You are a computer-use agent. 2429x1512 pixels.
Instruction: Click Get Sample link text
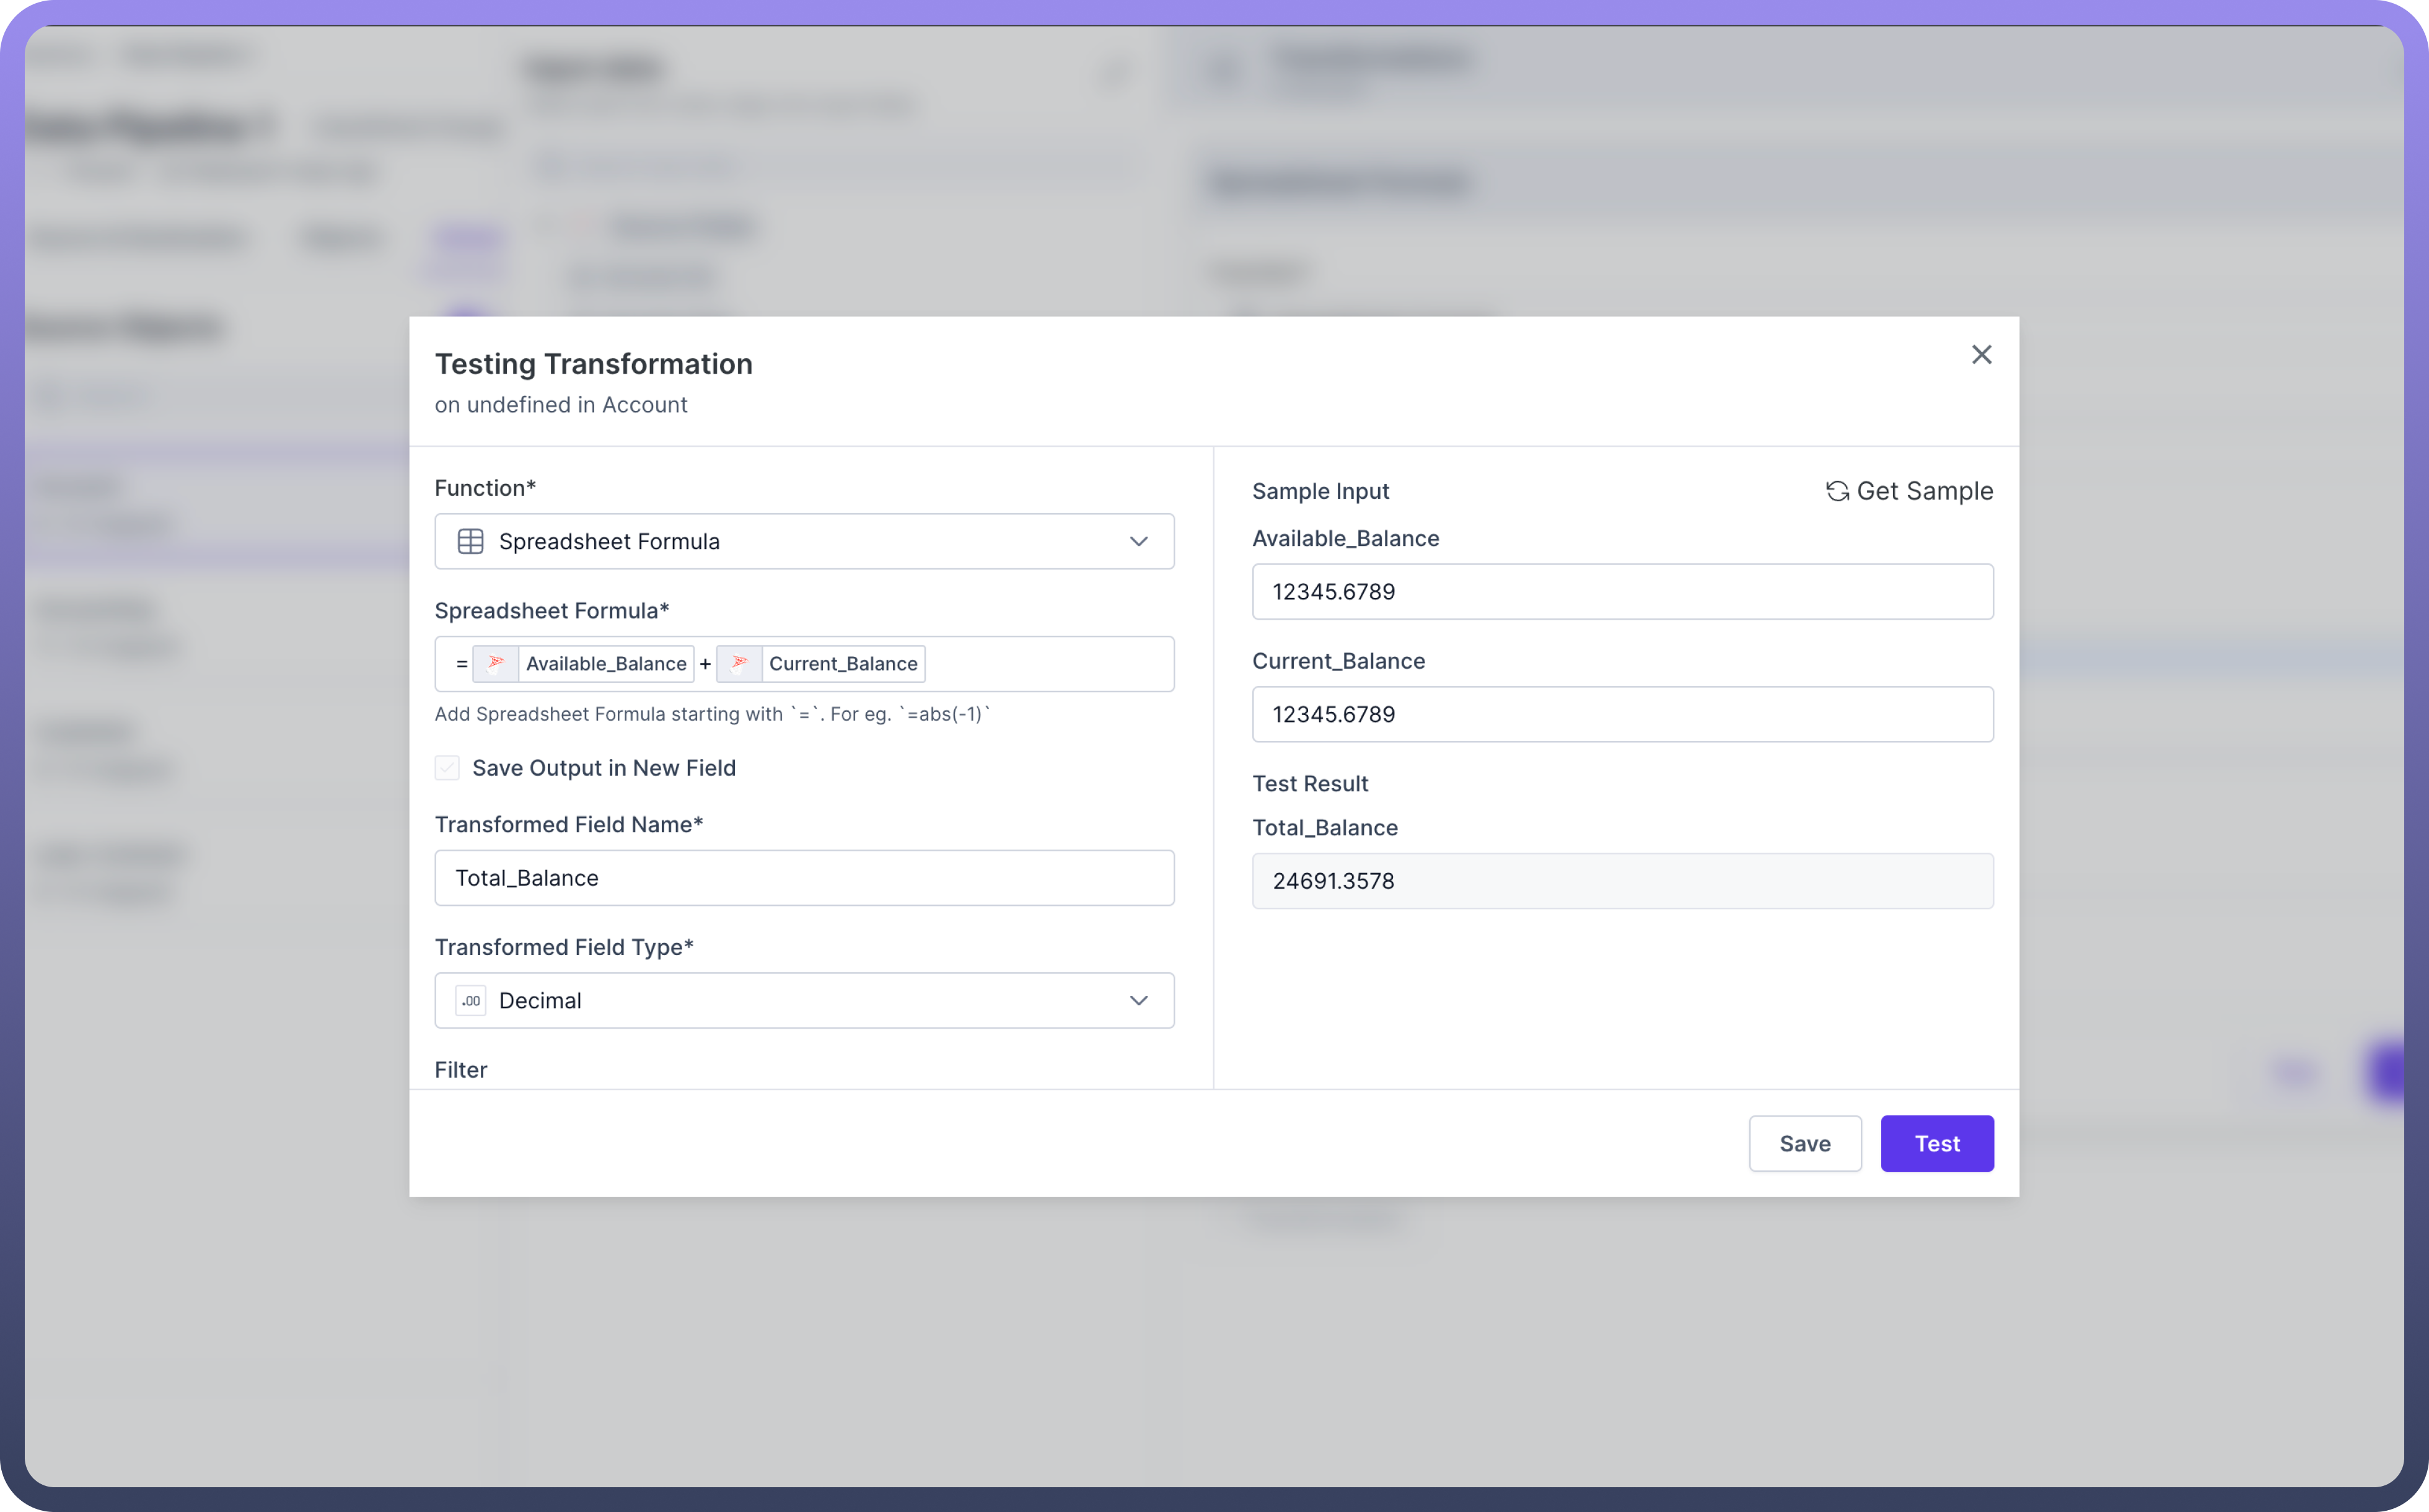(1924, 491)
